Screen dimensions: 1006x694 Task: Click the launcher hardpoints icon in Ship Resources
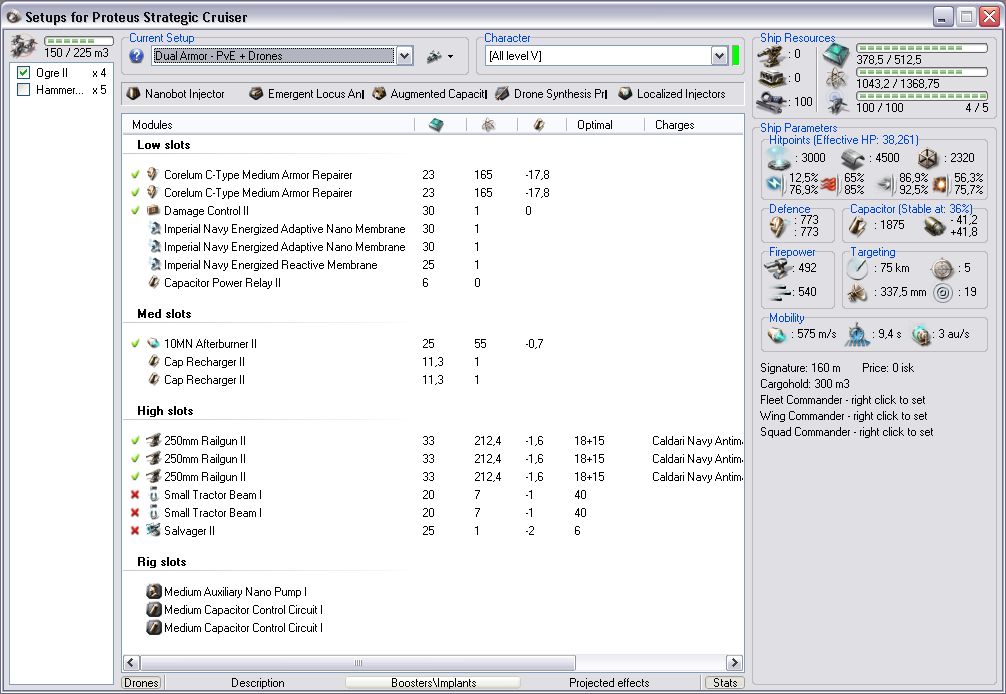771,78
